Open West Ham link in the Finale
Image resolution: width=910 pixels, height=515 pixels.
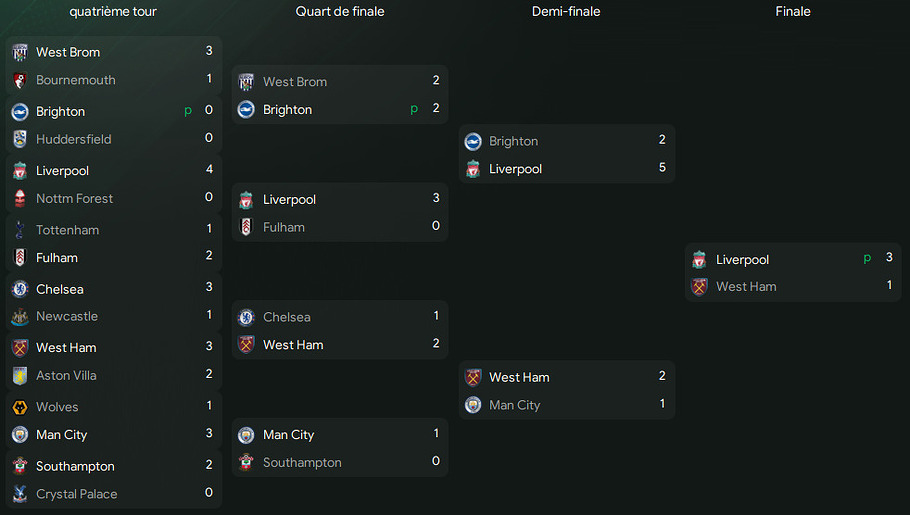[746, 286]
